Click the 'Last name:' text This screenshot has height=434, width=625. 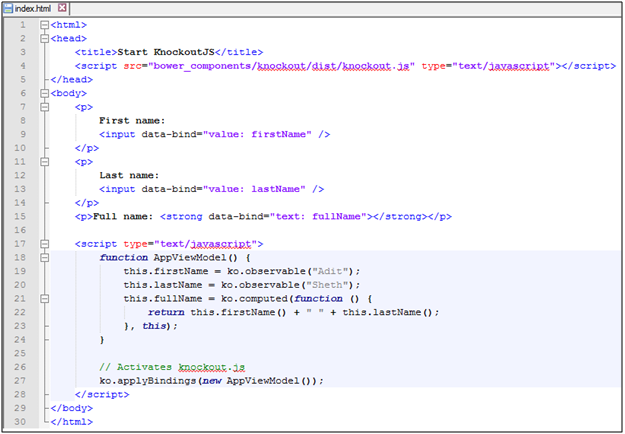click(129, 175)
